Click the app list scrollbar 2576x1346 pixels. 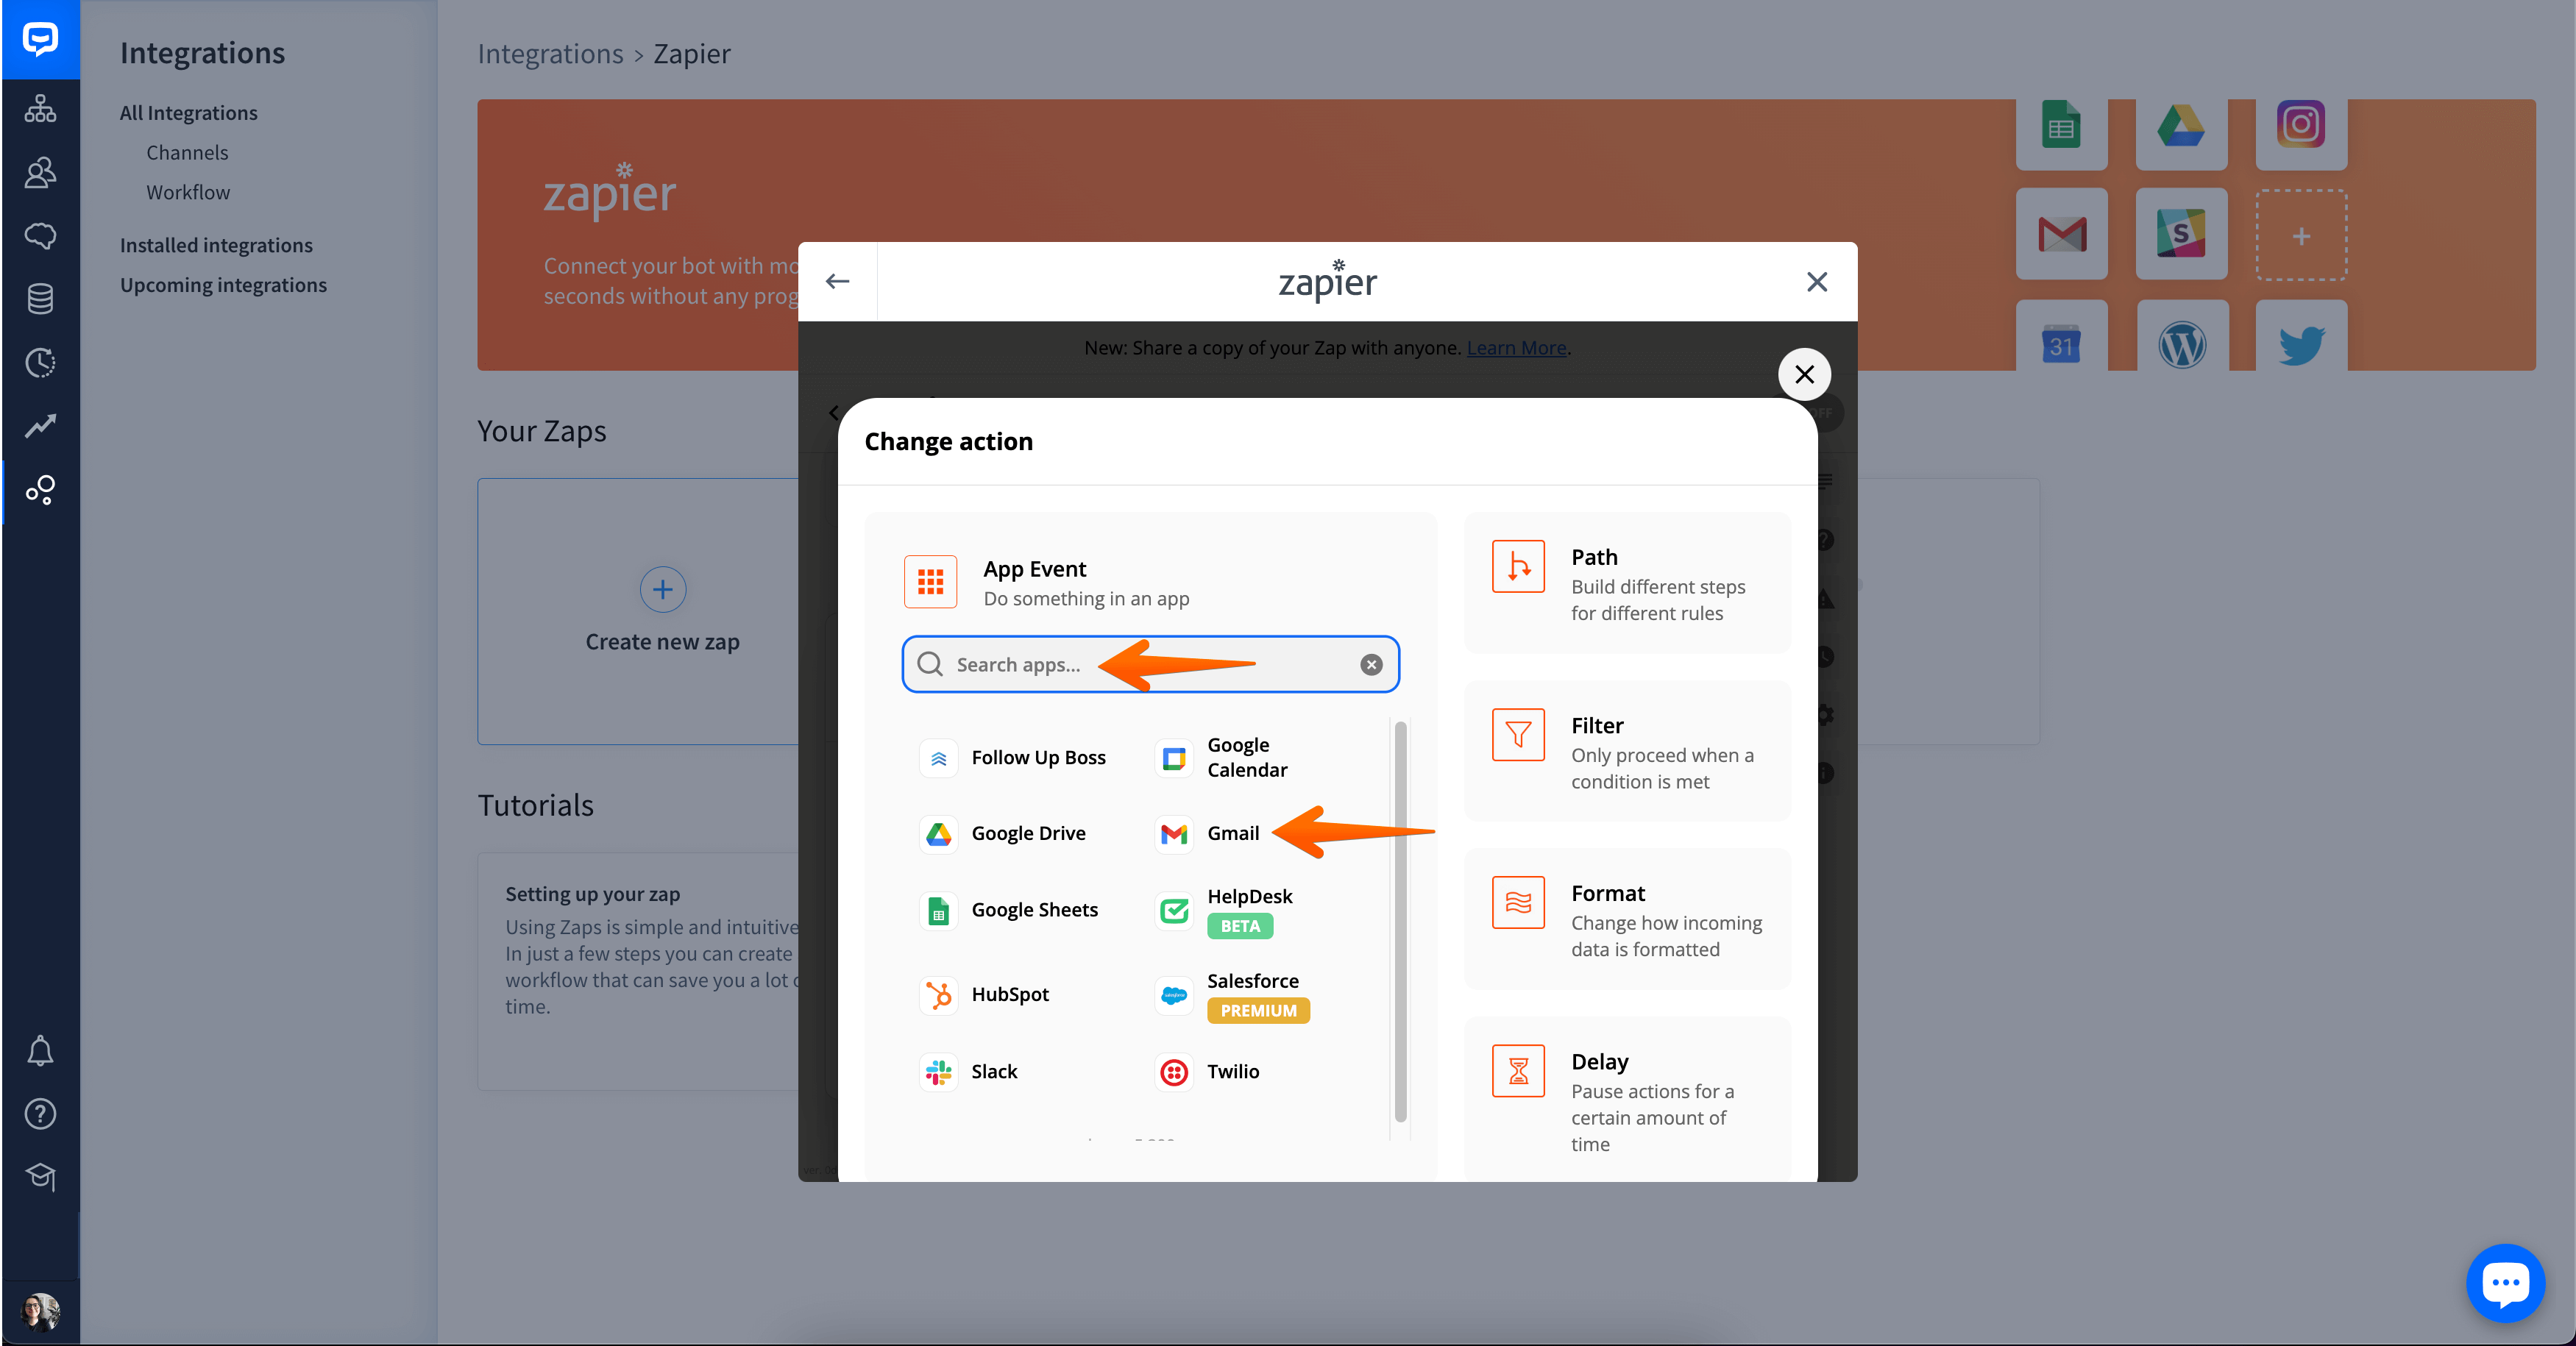coord(1400,922)
